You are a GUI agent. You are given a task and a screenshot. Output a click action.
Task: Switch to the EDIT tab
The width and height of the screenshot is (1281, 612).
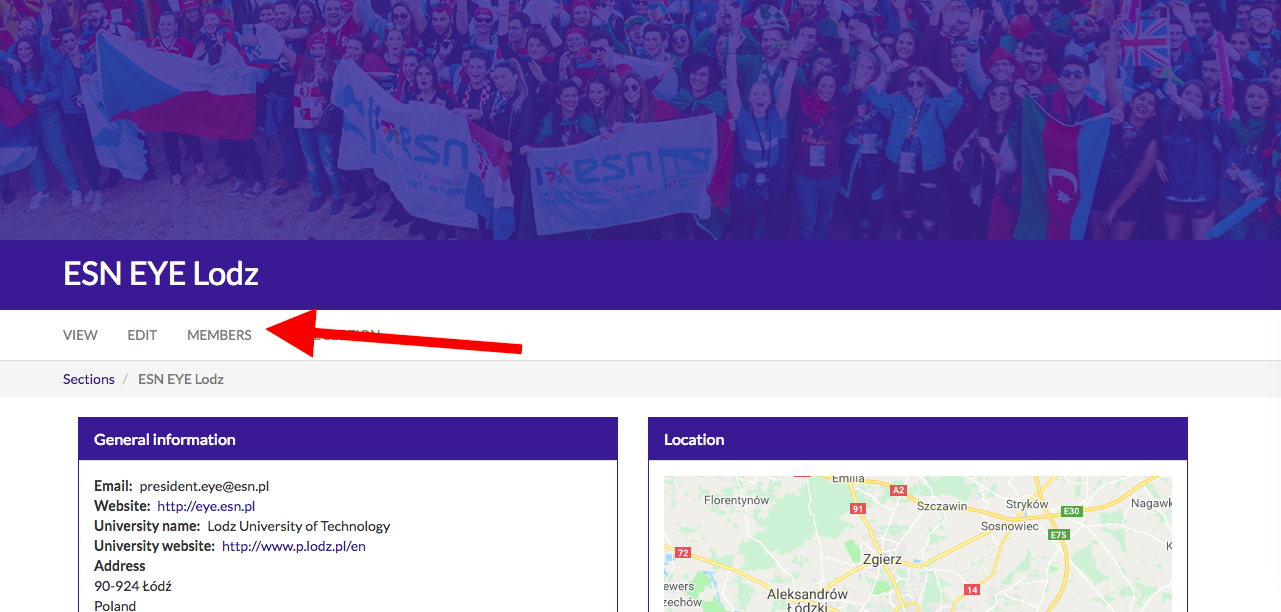point(142,335)
